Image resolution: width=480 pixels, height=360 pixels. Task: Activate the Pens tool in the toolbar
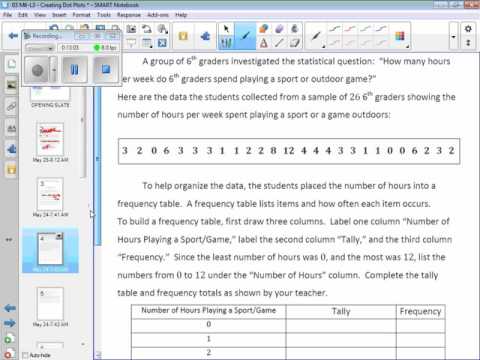pos(245,36)
